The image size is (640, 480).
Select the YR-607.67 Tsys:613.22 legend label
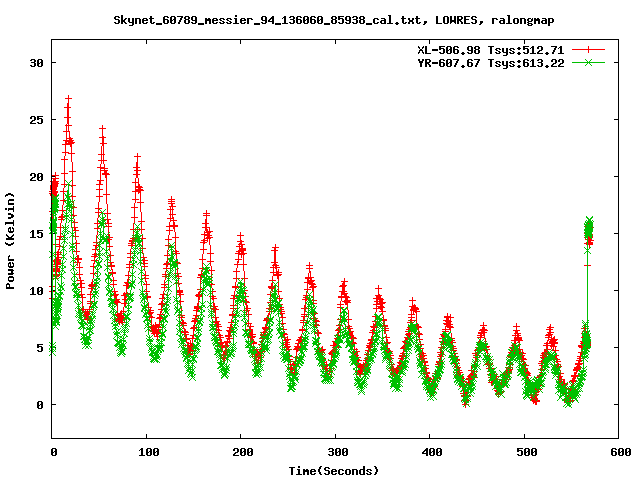(x=491, y=63)
